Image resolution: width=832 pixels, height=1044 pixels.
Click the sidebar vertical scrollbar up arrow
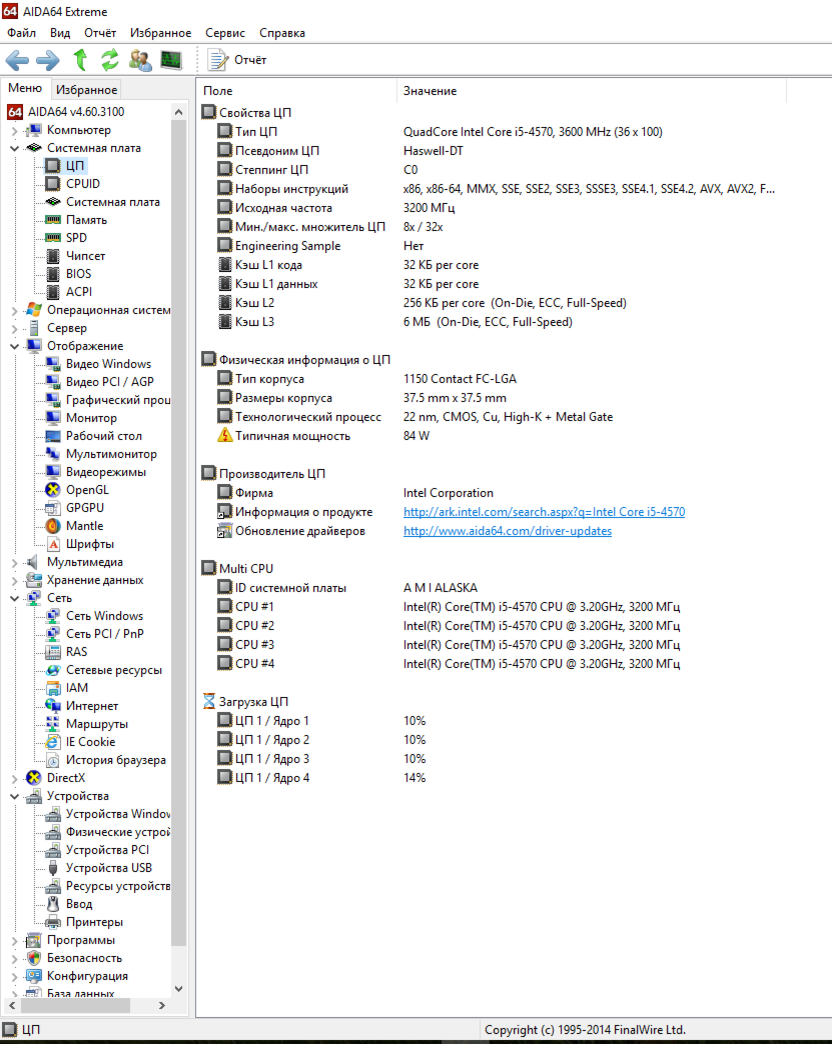(178, 112)
